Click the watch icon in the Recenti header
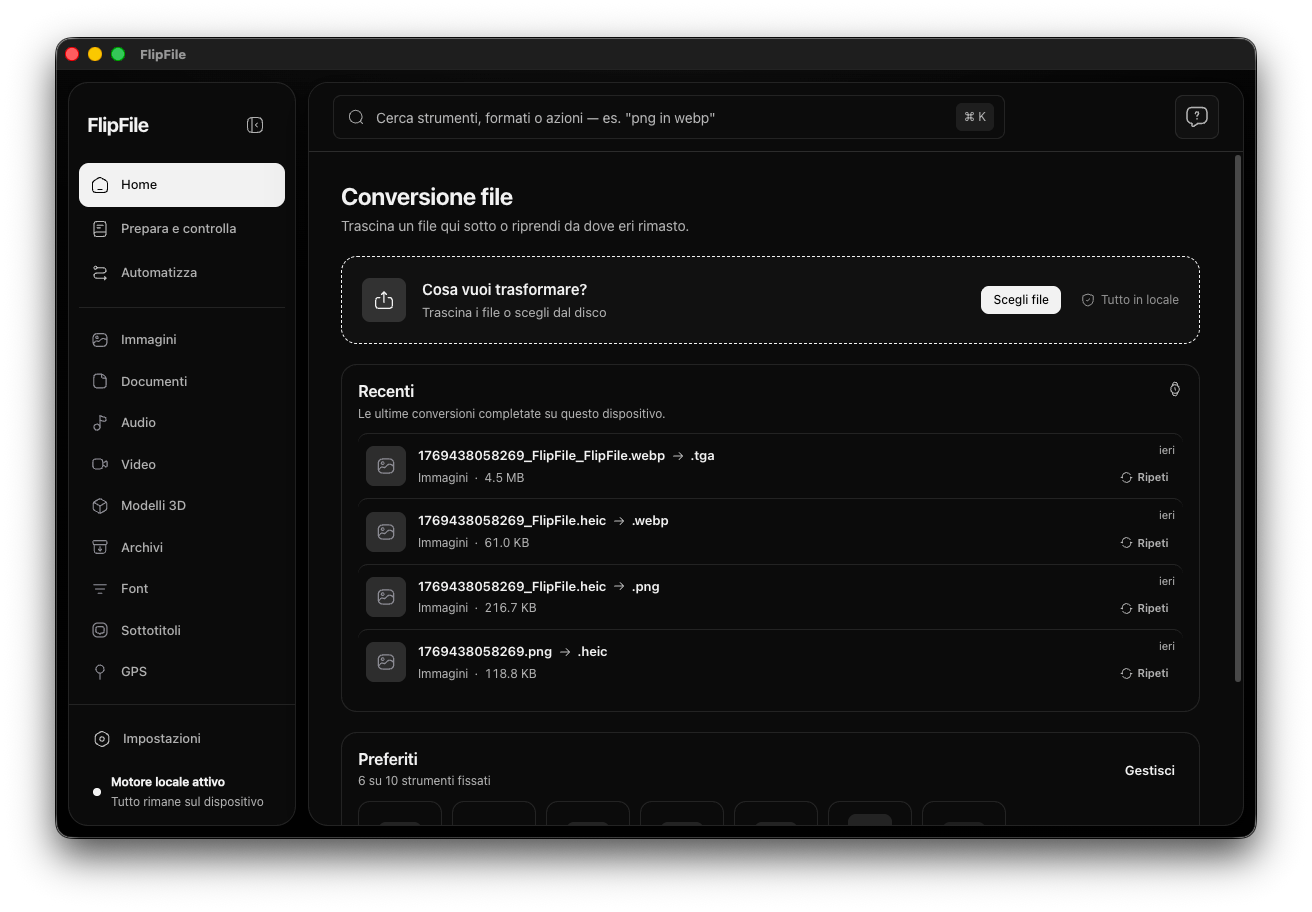The image size is (1312, 912). click(1175, 389)
